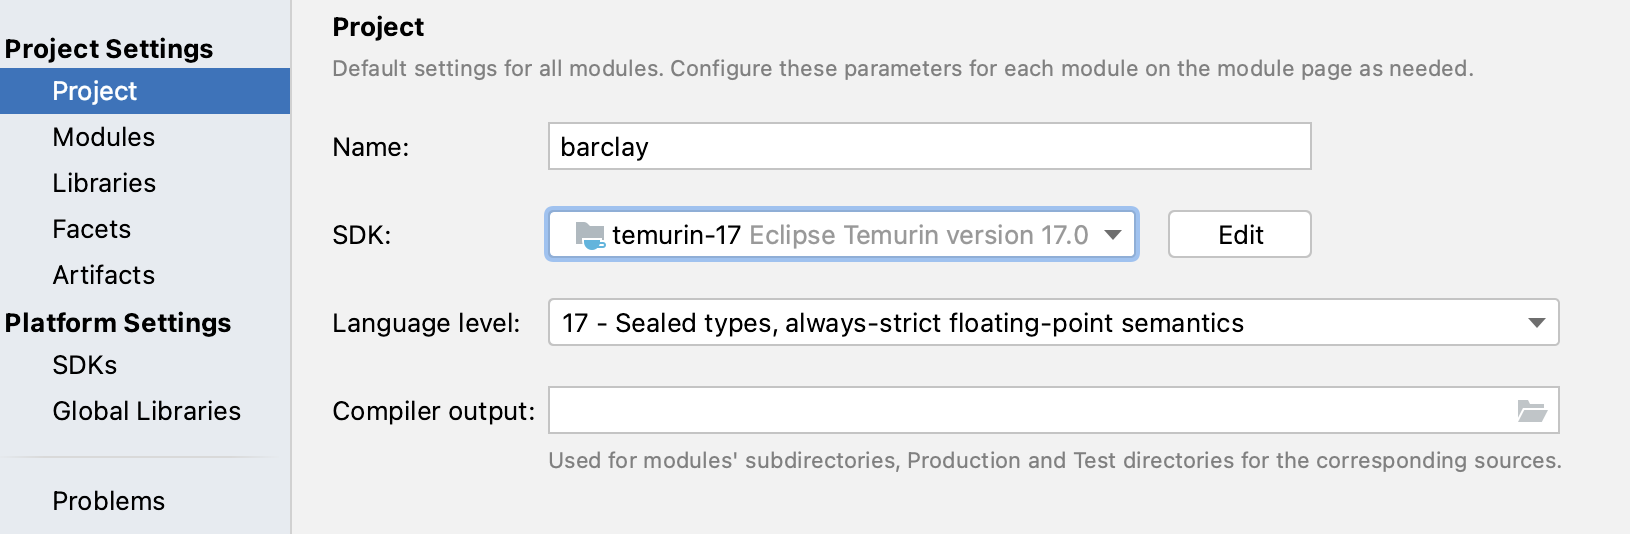Show the Problems page
This screenshot has height=534, width=1630.
pos(109,501)
